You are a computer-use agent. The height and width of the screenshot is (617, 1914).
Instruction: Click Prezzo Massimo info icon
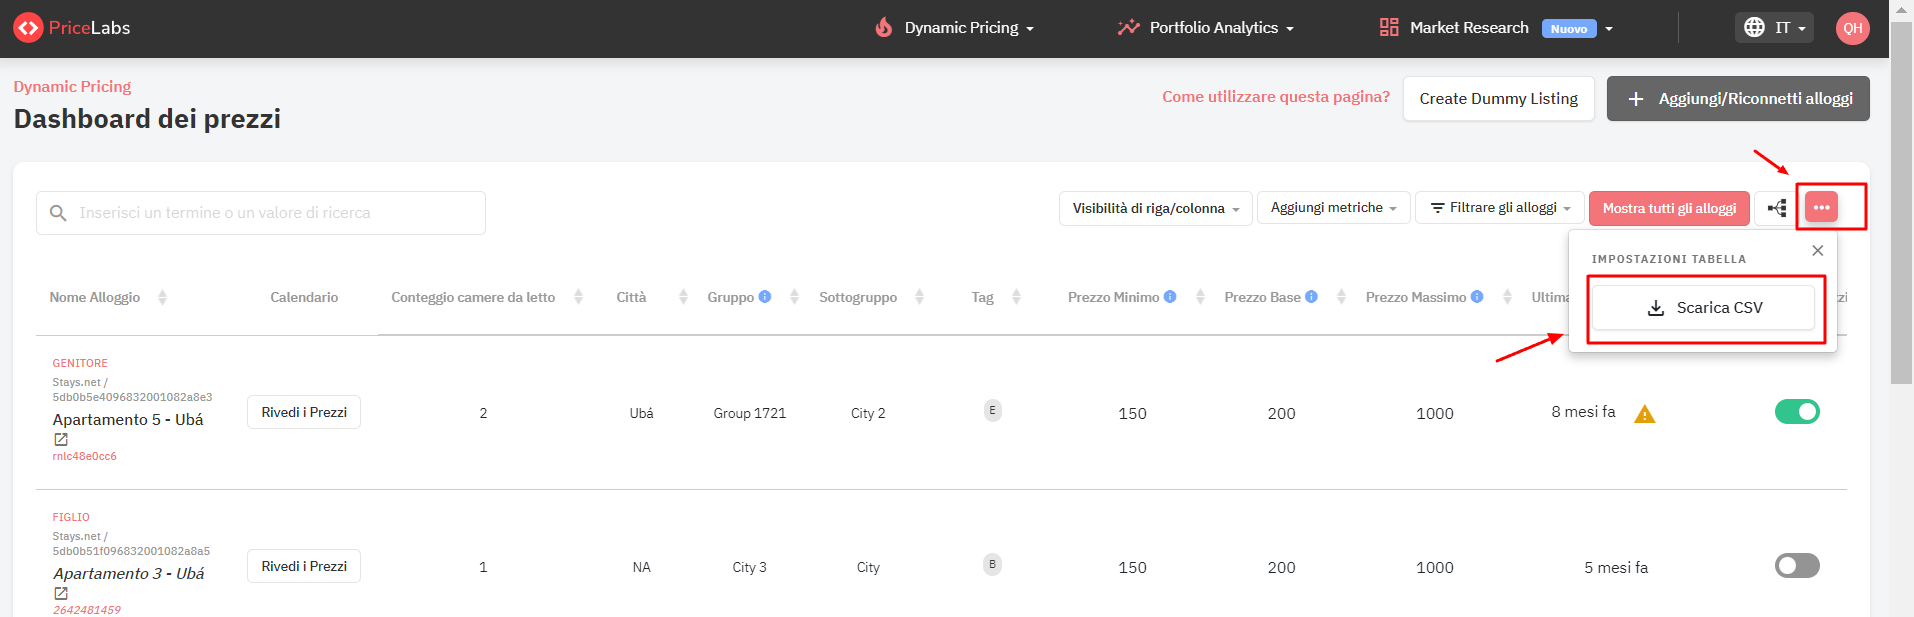click(1477, 296)
